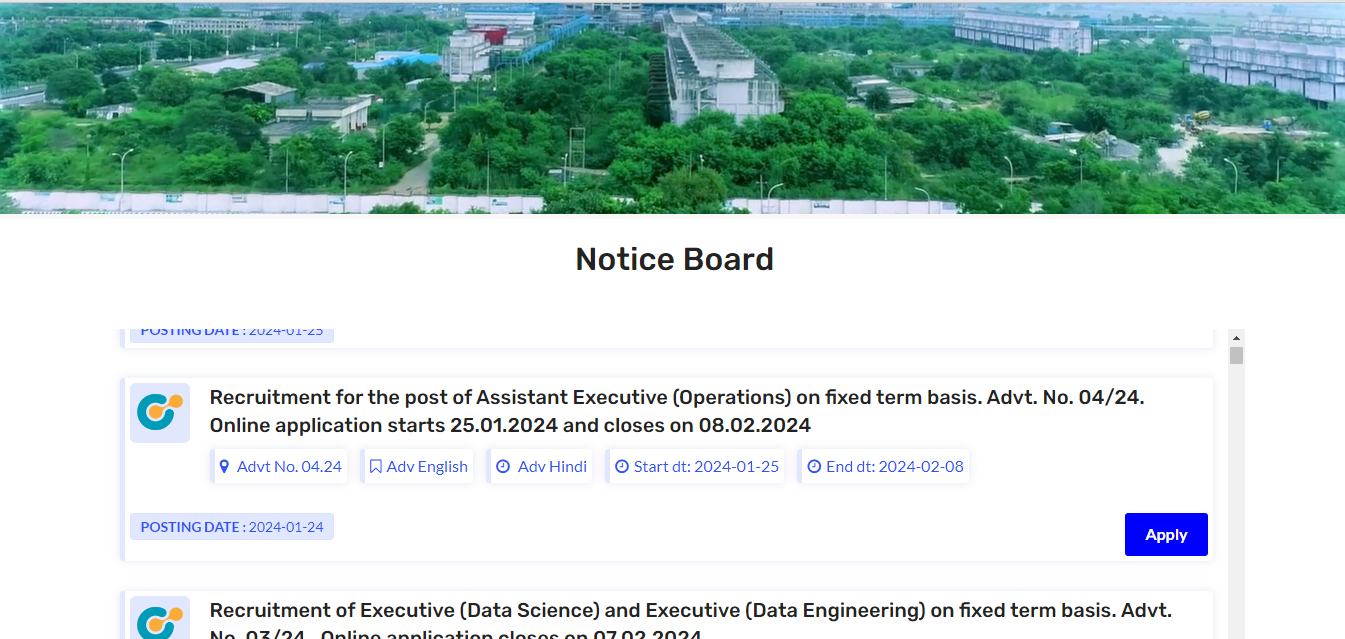1345x639 pixels.
Task: Click the logo of Data Science recruitment notice
Action: [x=160, y=620]
